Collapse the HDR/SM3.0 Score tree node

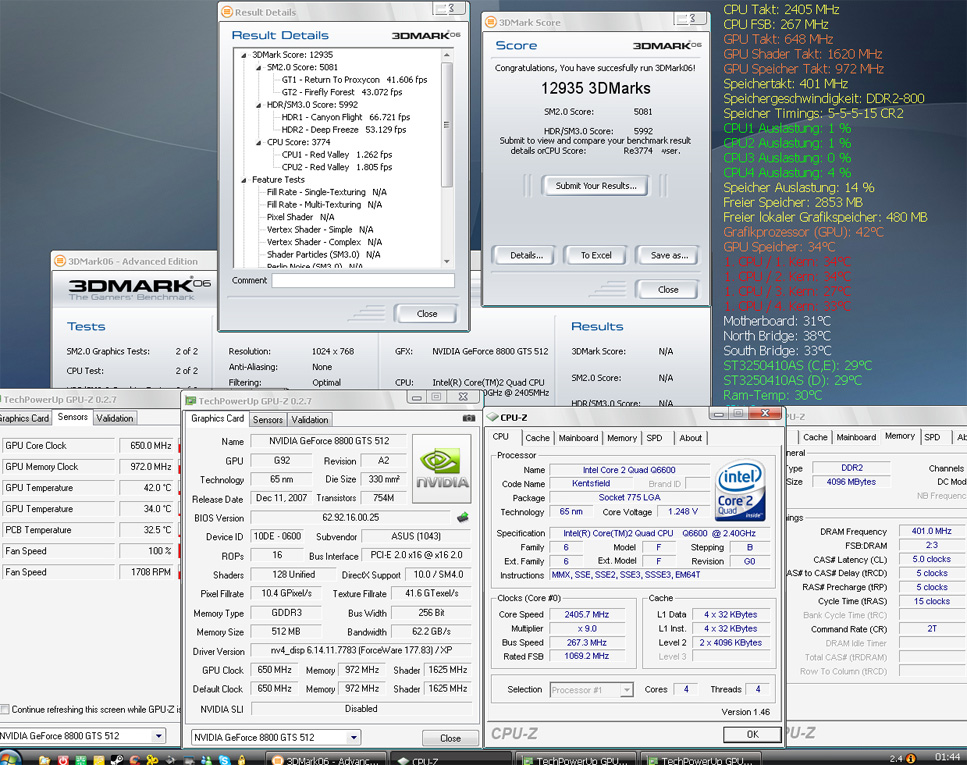click(258, 105)
